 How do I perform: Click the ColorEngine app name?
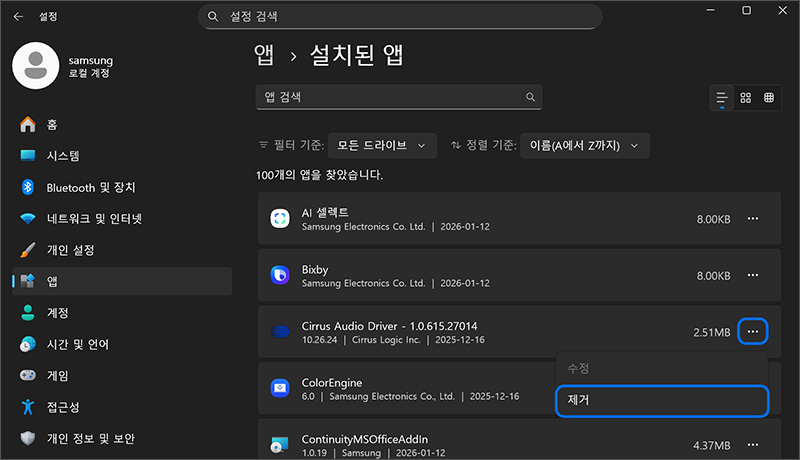(332, 382)
